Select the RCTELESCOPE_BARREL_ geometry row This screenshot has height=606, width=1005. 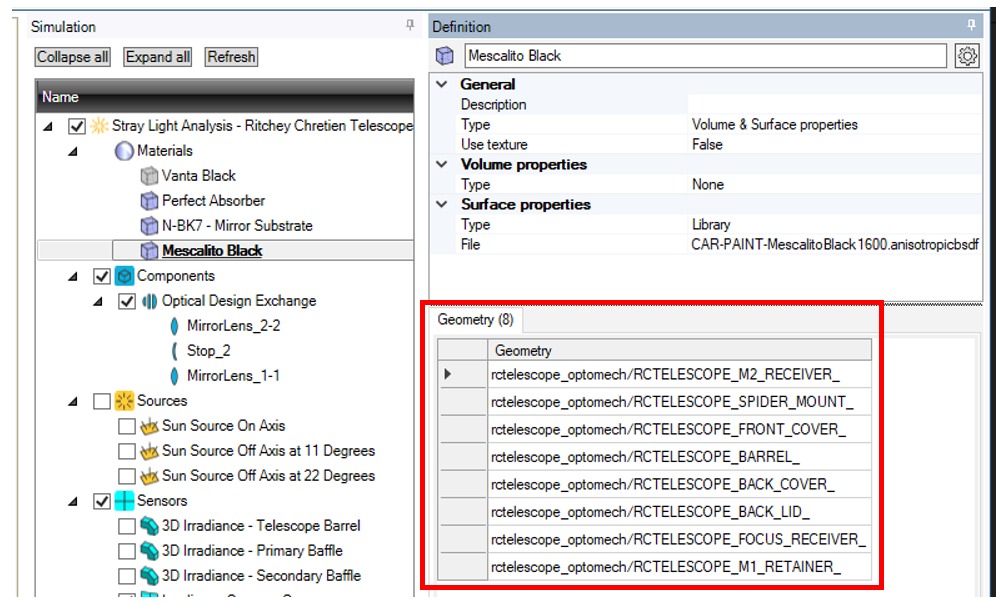pyautogui.click(x=679, y=457)
